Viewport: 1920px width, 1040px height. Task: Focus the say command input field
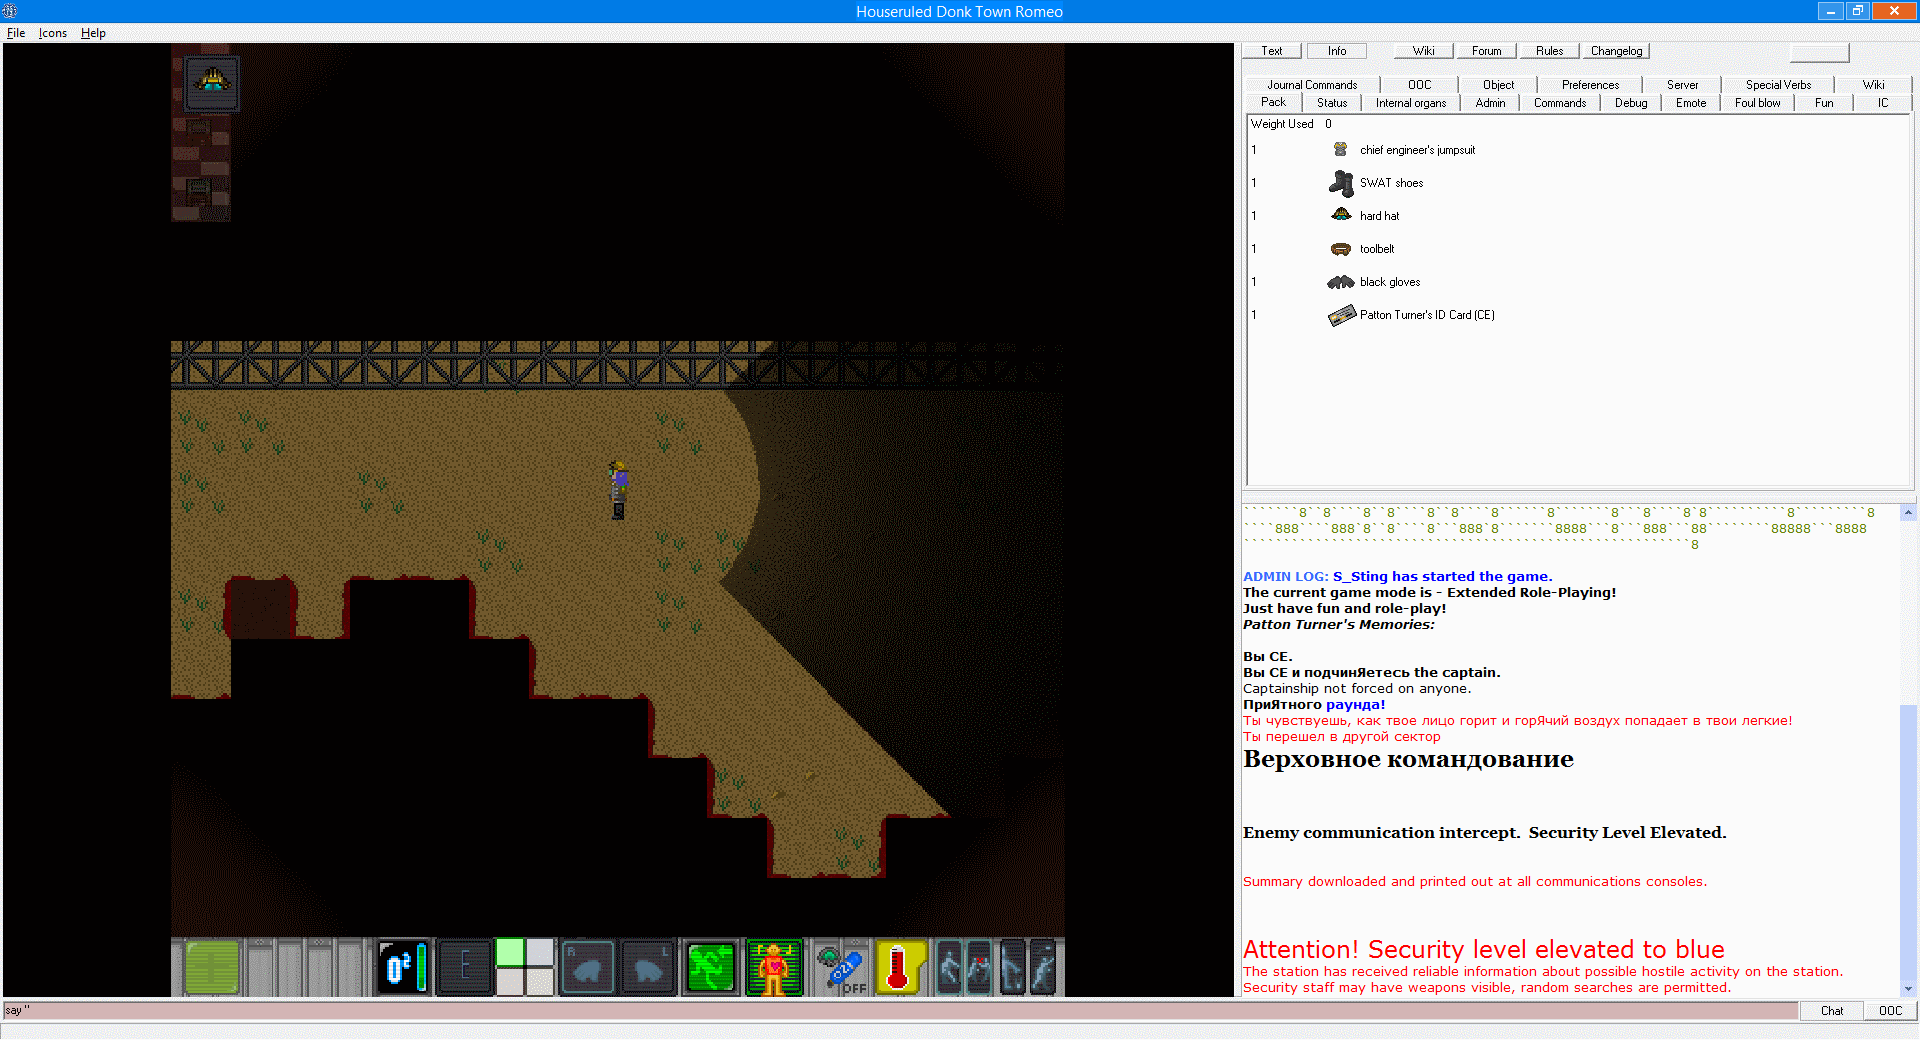click(x=900, y=1011)
